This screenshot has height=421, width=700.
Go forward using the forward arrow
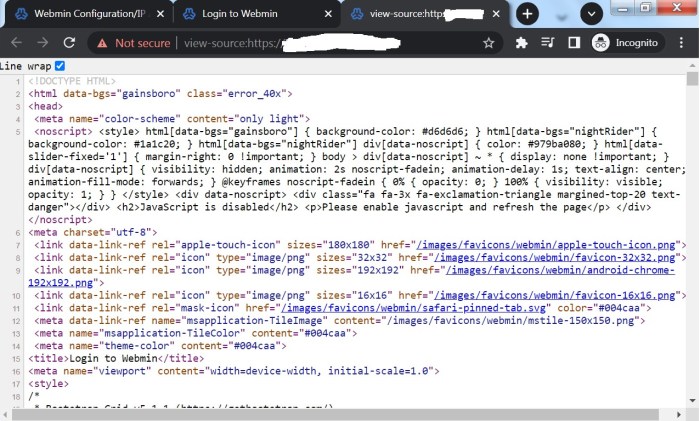point(43,43)
